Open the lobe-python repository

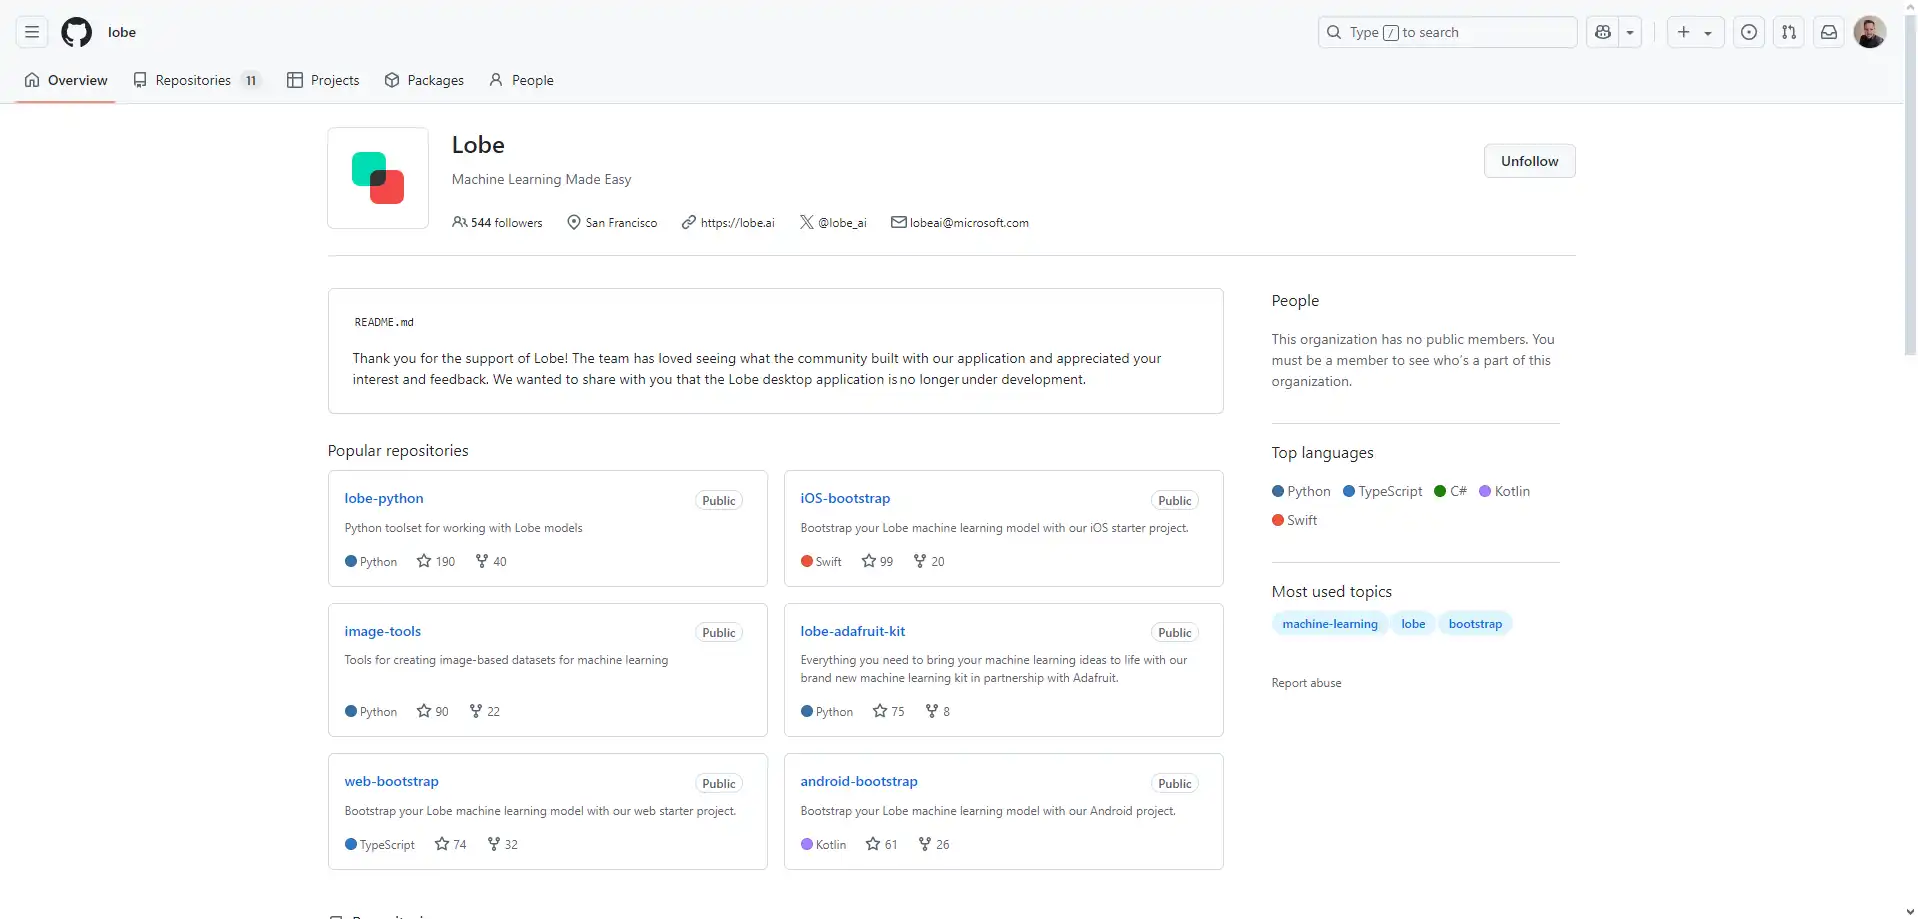384,498
